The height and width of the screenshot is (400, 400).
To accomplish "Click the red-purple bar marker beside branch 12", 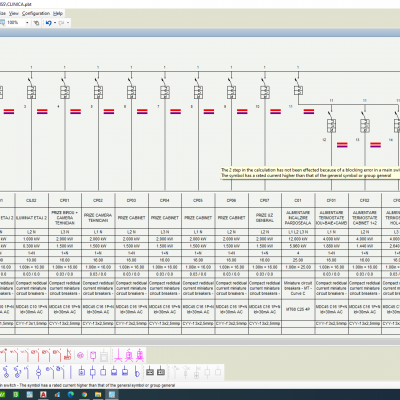I will click(342, 145).
